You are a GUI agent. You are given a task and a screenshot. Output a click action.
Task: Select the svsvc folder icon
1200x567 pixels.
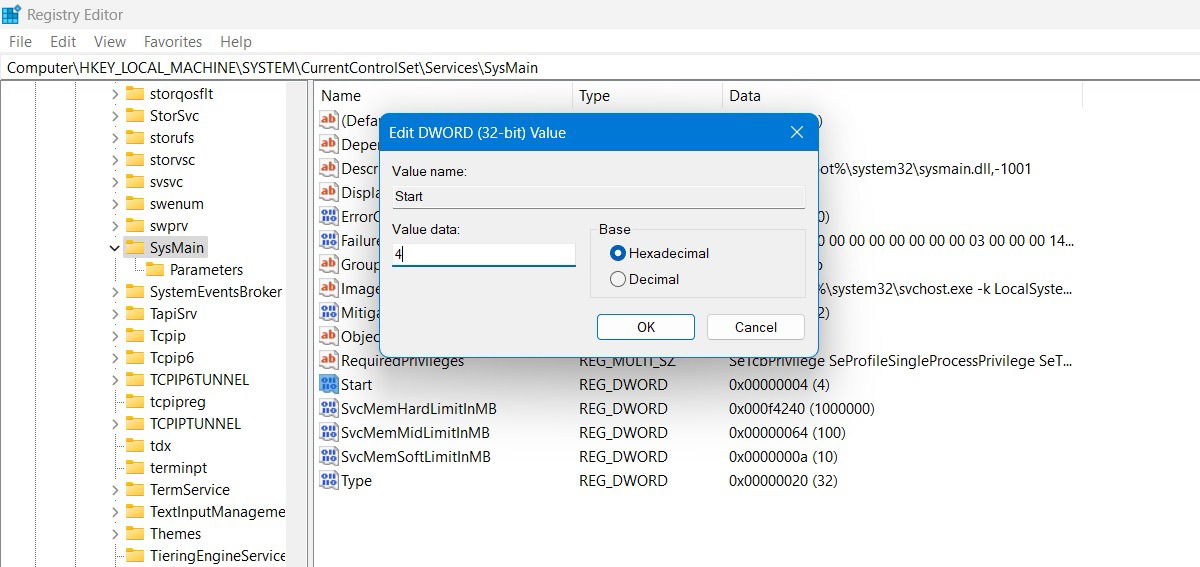coord(134,182)
